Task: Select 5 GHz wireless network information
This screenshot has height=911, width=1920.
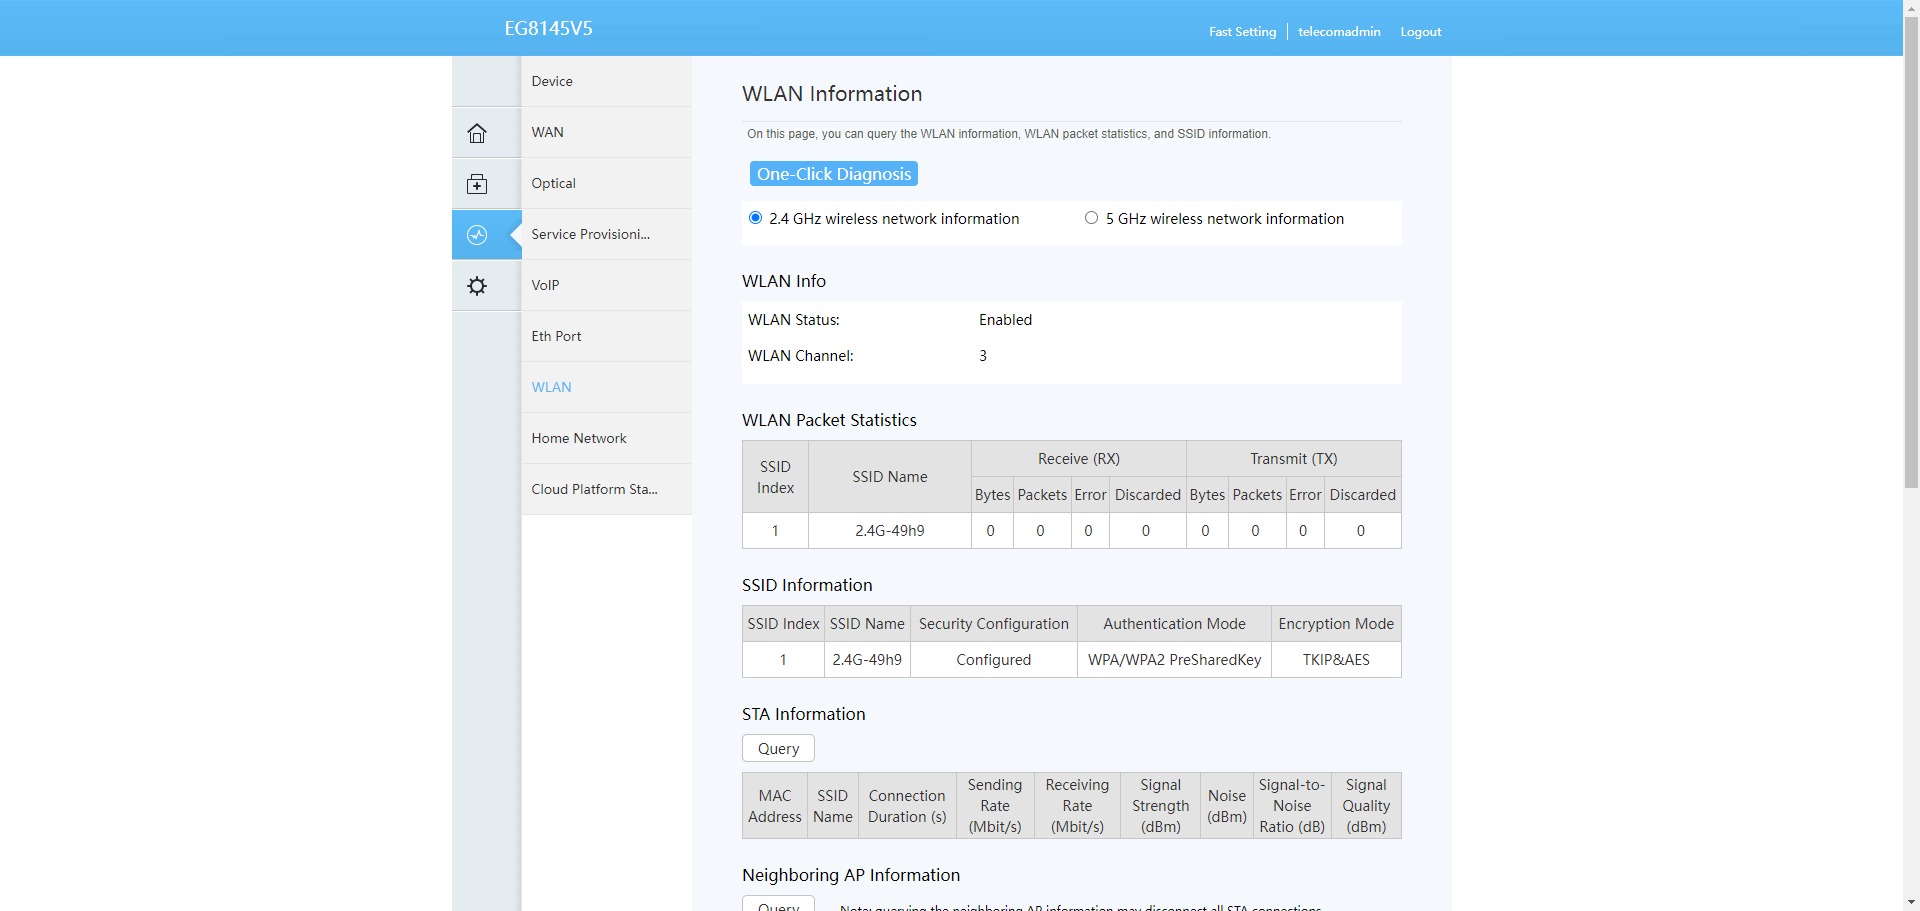Action: pyautogui.click(x=1091, y=218)
